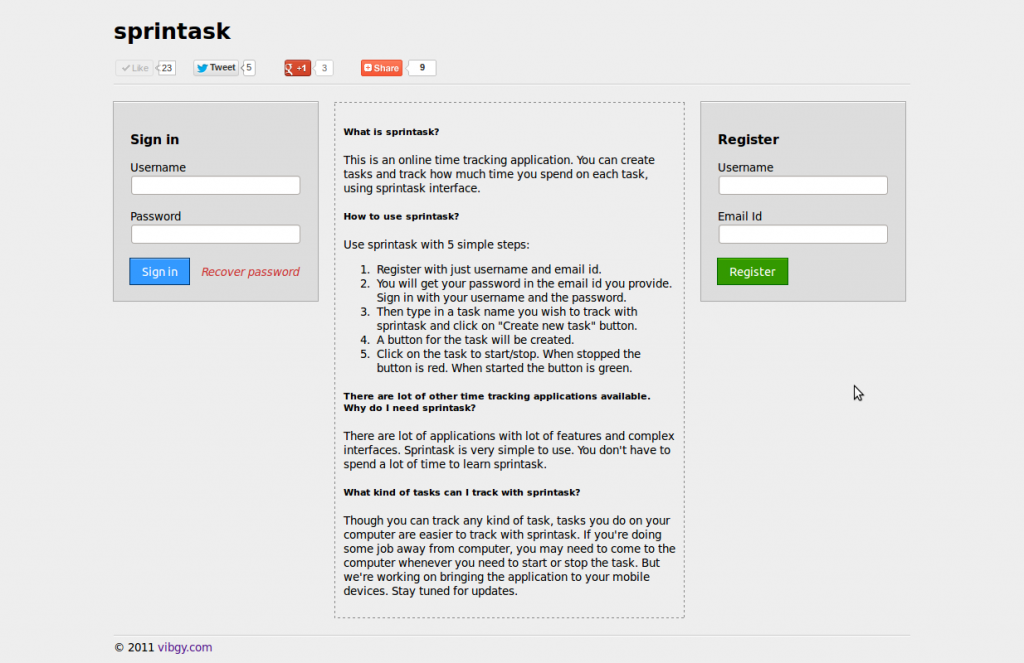The image size is (1024, 663).
Task: Click the Like counter showing 23
Action: pos(167,68)
